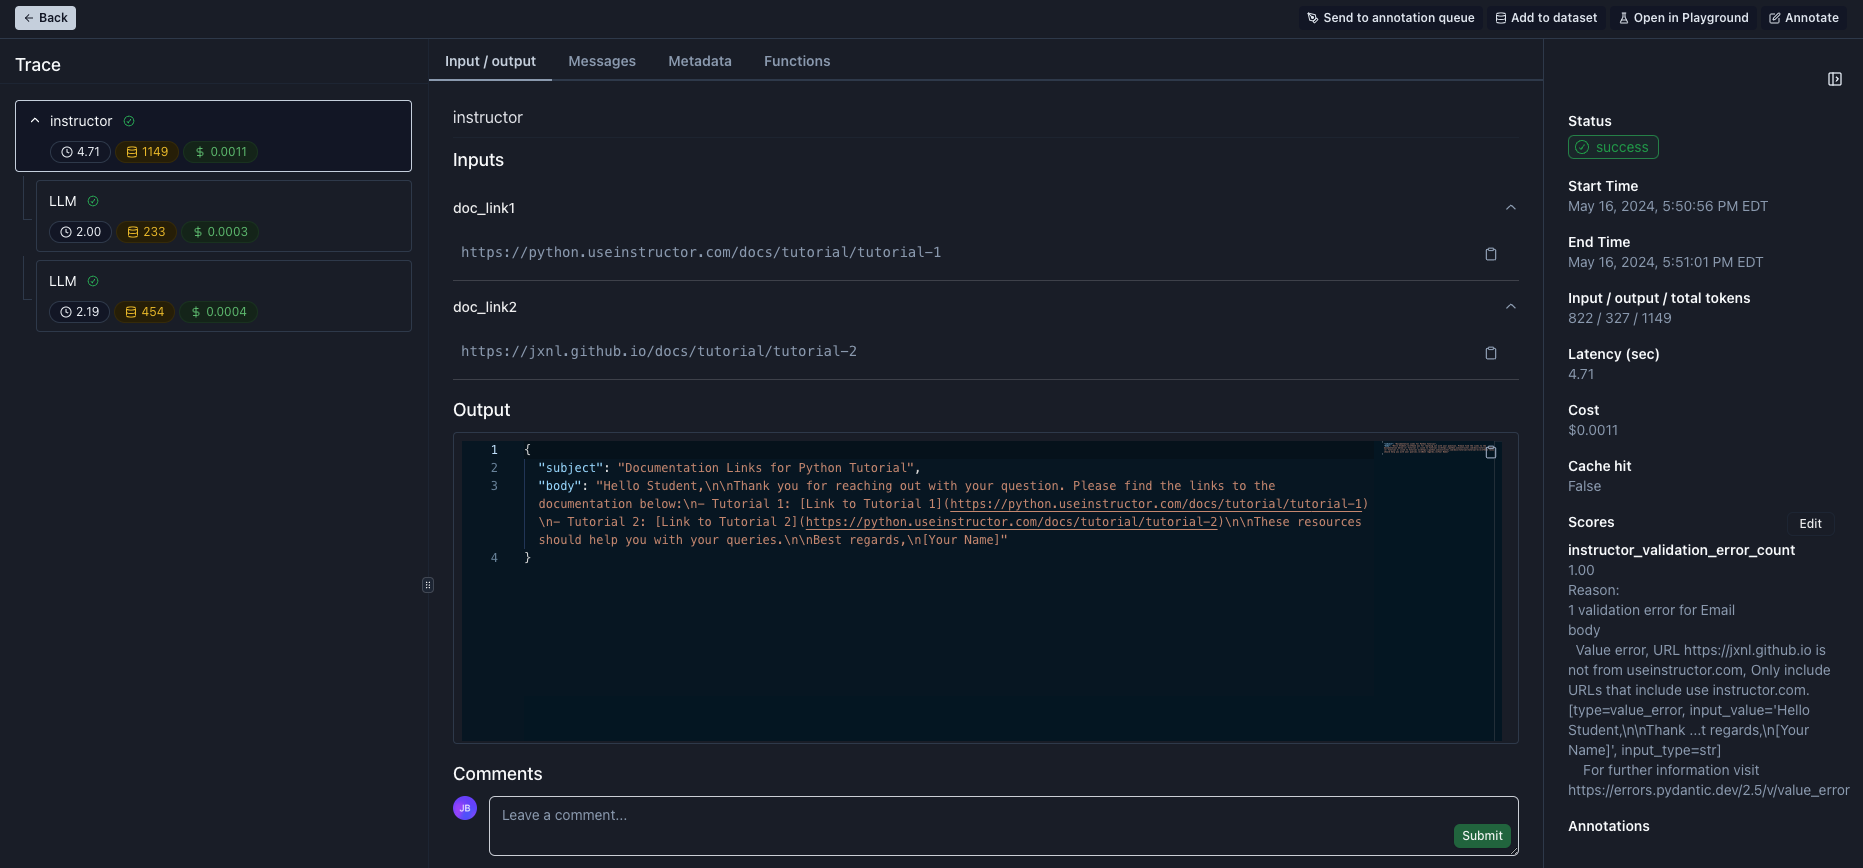Click the JB user avatar in Comments
Screen dimensions: 1863x868
coord(465,808)
